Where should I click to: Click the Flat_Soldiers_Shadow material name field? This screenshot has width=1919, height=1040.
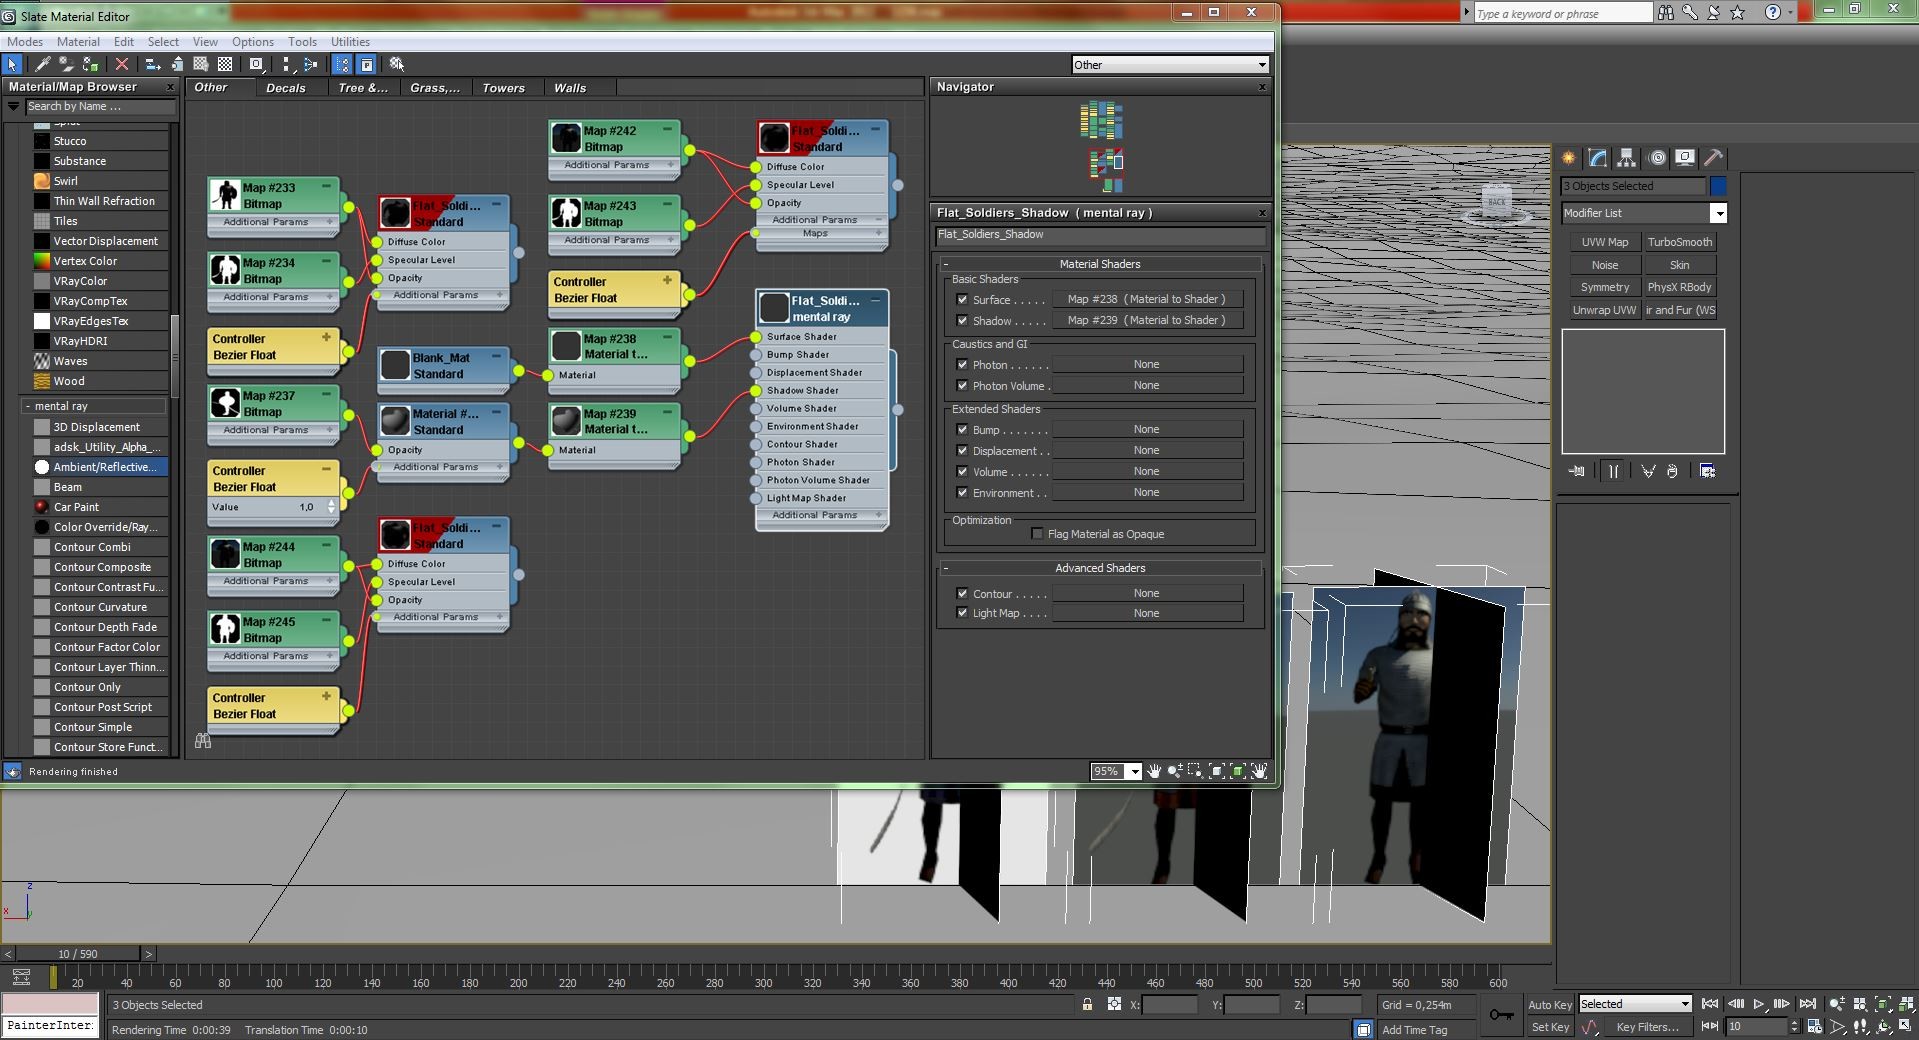(x=1100, y=235)
